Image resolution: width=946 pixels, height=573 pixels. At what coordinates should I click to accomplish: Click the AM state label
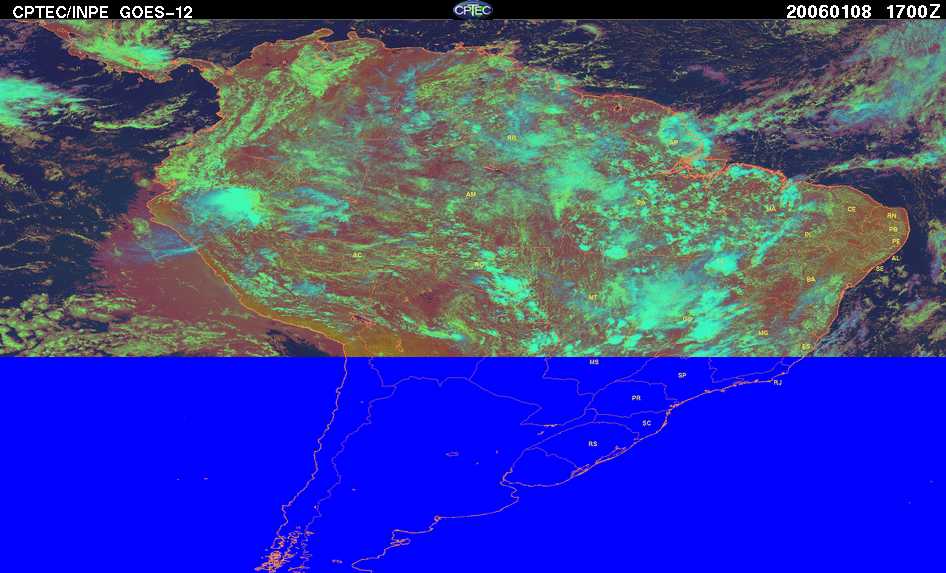471,195
